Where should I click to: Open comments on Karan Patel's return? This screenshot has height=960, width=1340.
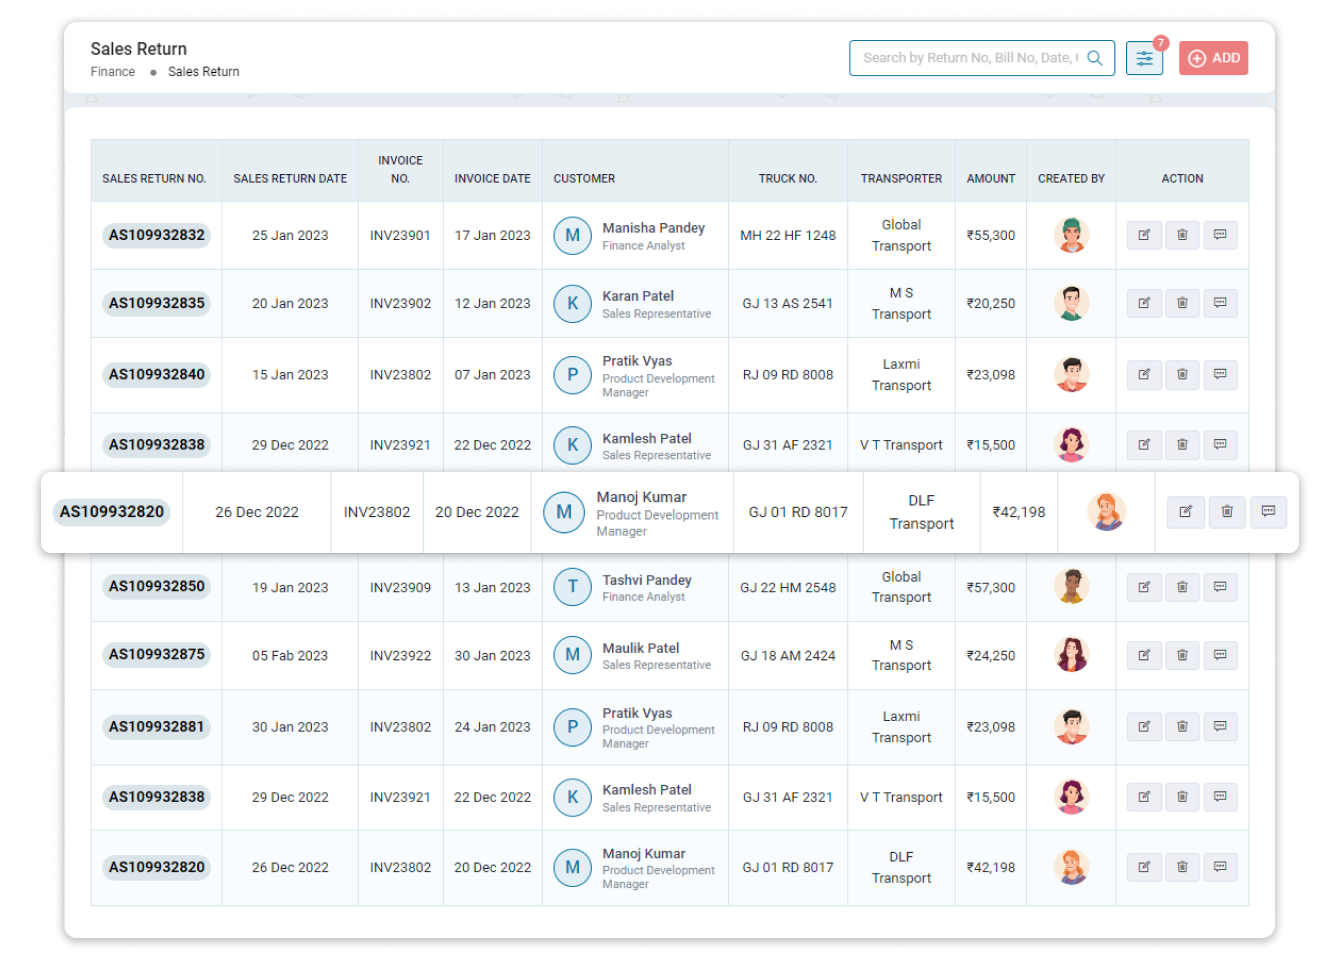click(x=1220, y=303)
